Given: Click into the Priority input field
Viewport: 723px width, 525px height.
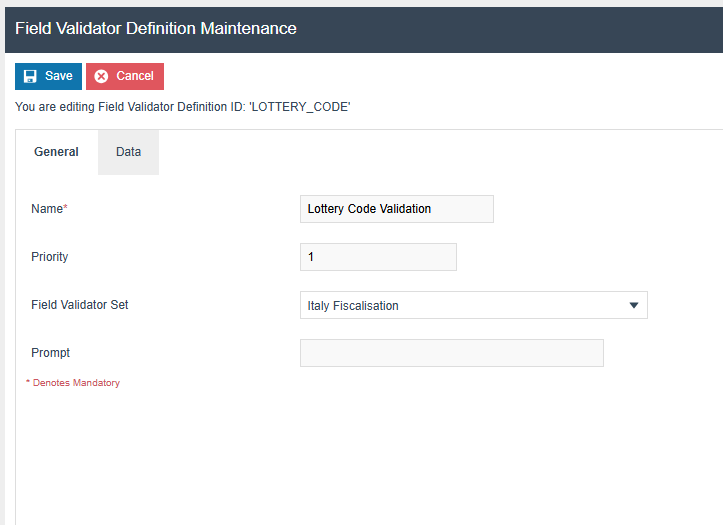Looking at the screenshot, I should pyautogui.click(x=378, y=257).
